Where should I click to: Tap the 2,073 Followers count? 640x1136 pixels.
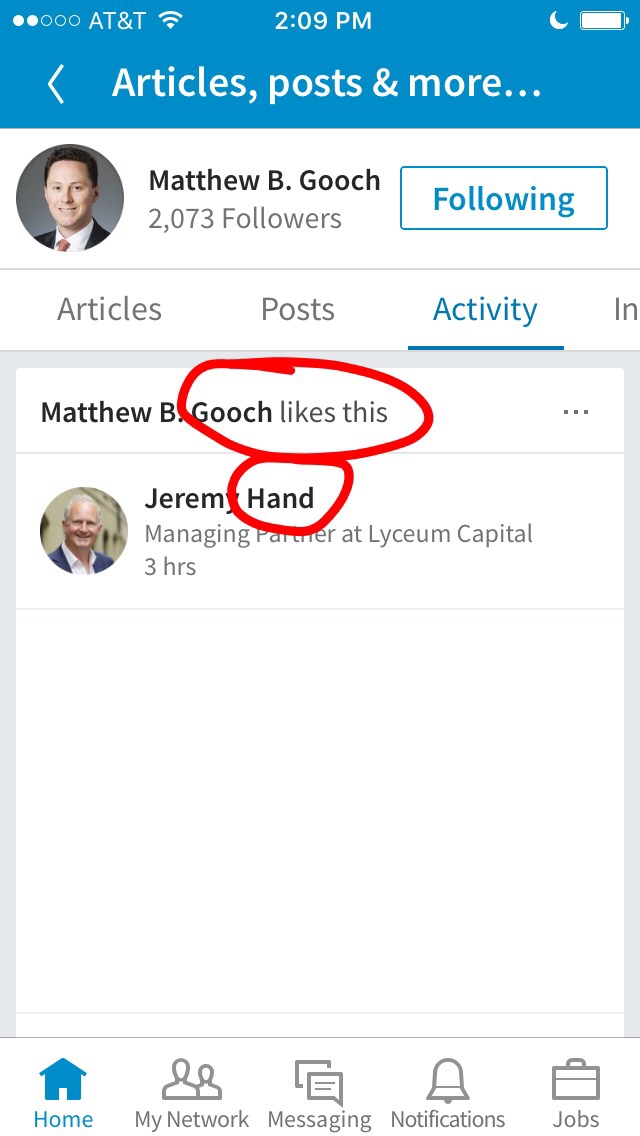(245, 219)
